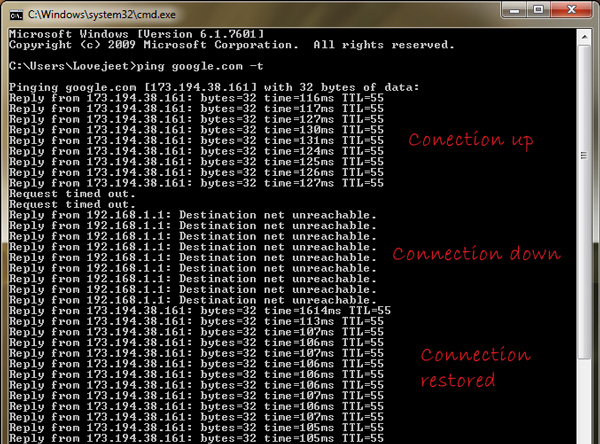The width and height of the screenshot is (600, 444).
Task: Click the reply line with time=130ms
Action: pos(196,130)
